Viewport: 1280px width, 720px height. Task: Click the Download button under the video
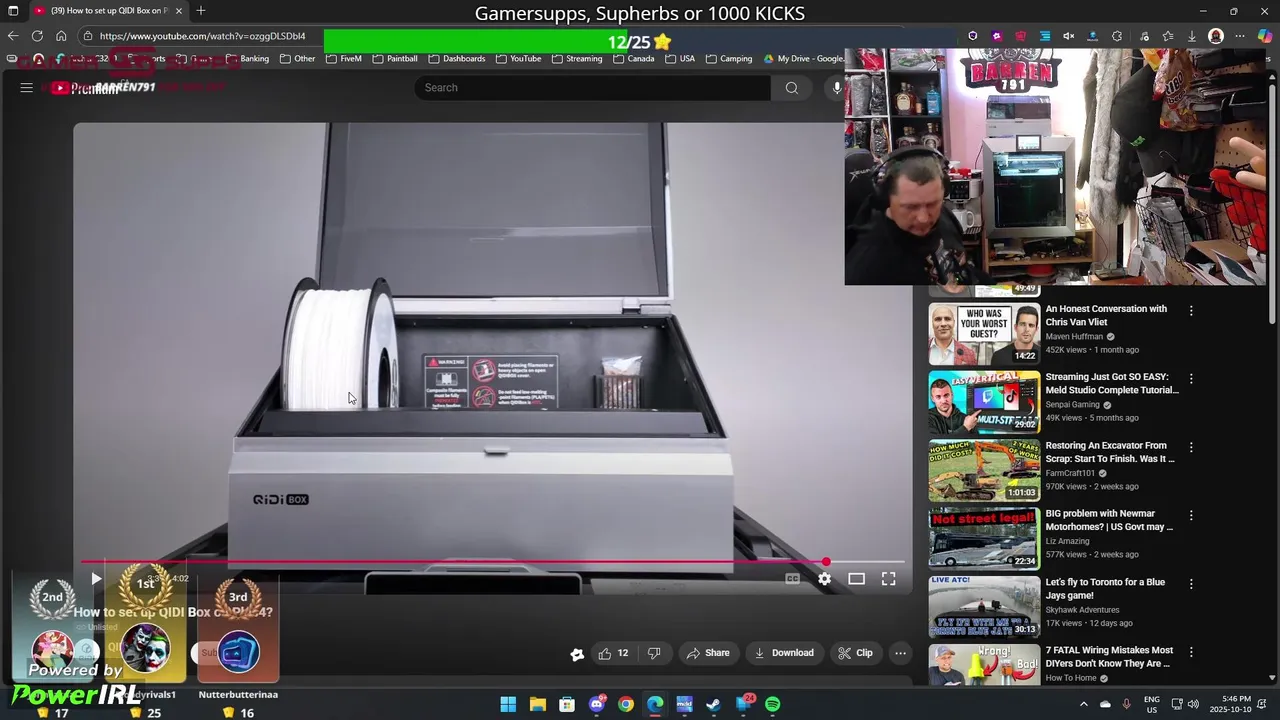[784, 653]
